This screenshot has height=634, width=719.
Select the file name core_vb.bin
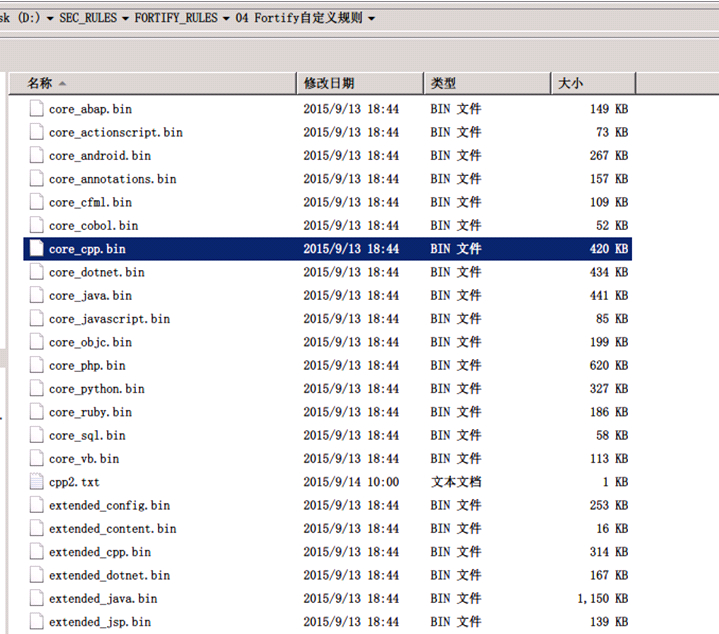84,459
